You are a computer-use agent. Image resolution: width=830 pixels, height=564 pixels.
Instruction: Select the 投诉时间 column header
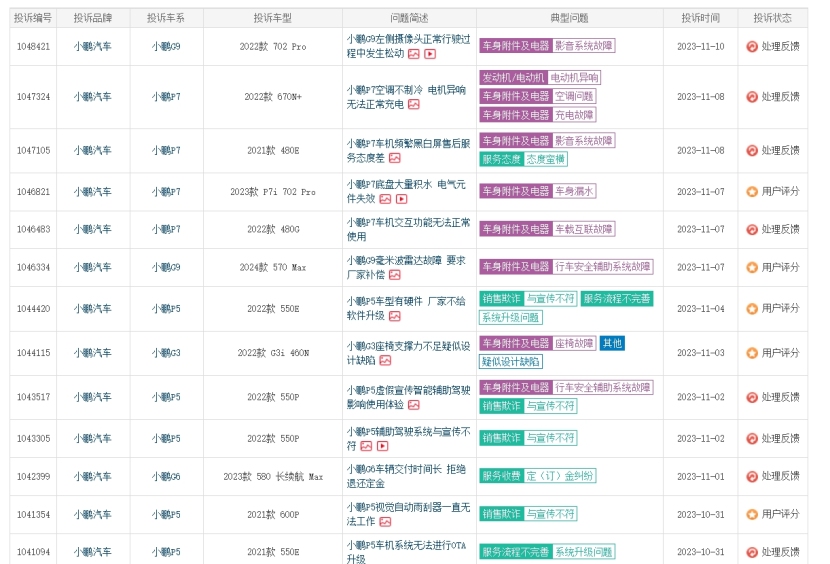700,18
